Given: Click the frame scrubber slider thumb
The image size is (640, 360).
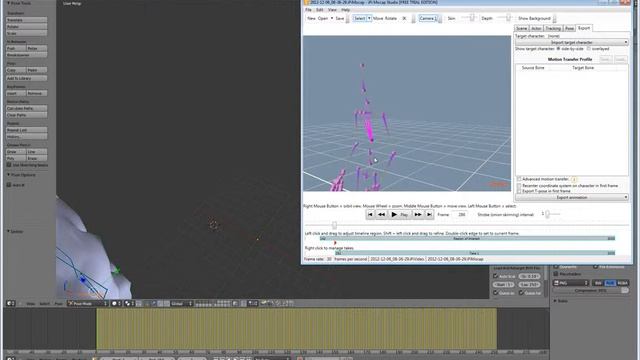Looking at the screenshot, I should click(334, 225).
